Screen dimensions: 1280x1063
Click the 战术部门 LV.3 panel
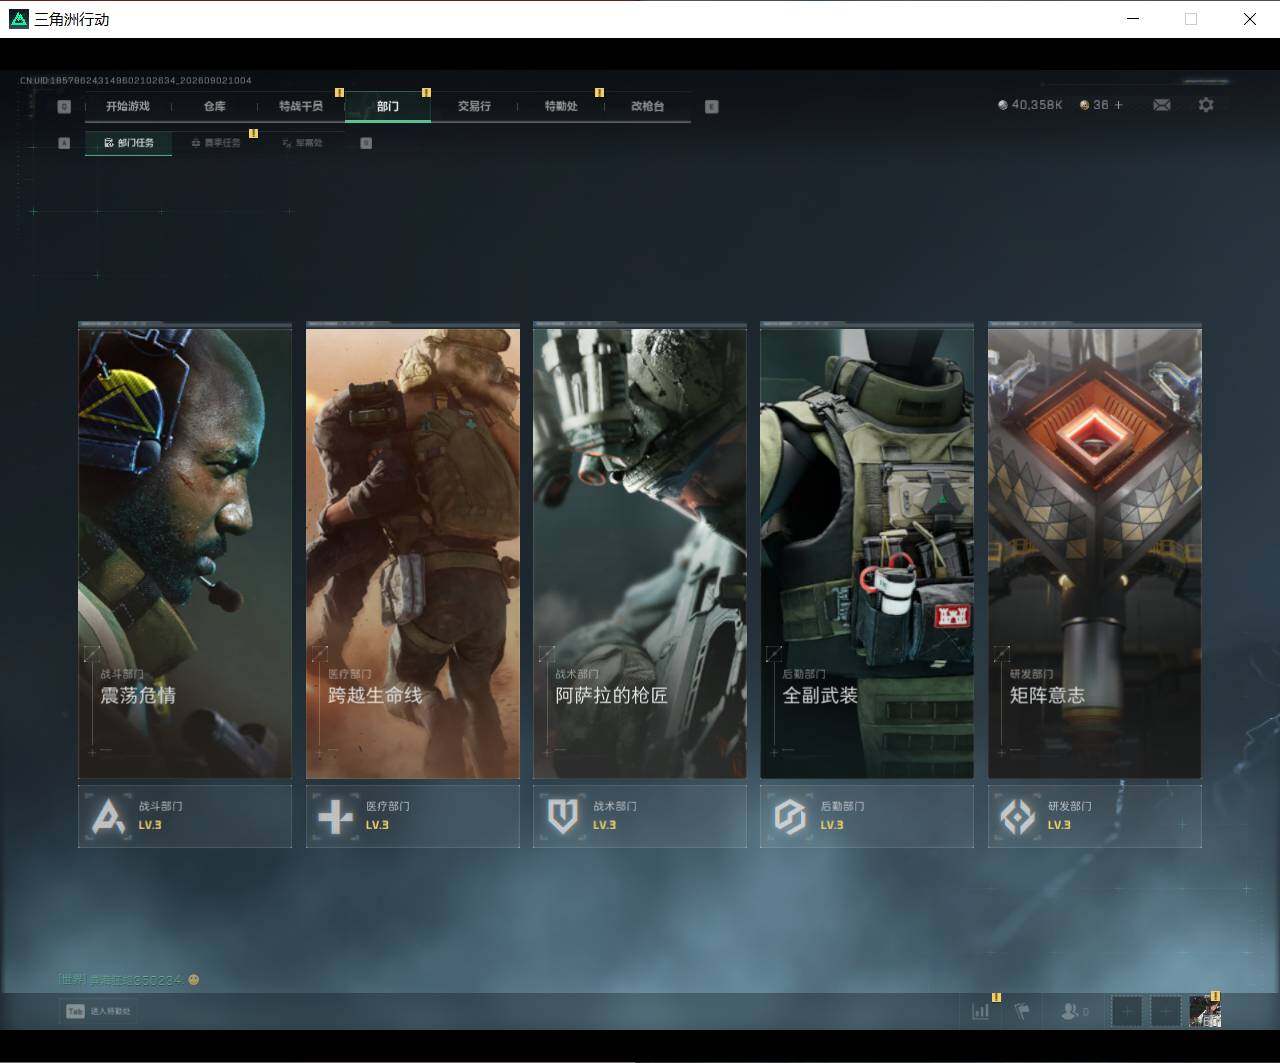pyautogui.click(x=640, y=816)
